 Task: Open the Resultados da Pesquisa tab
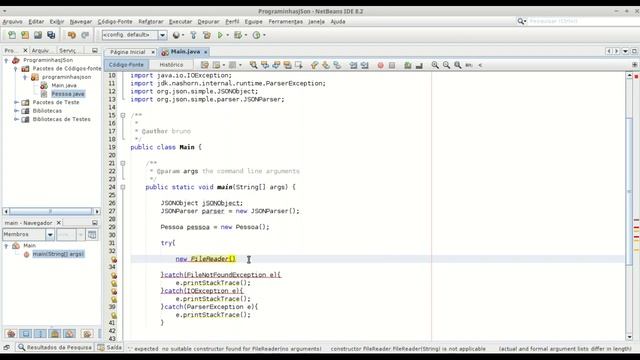coord(55,347)
